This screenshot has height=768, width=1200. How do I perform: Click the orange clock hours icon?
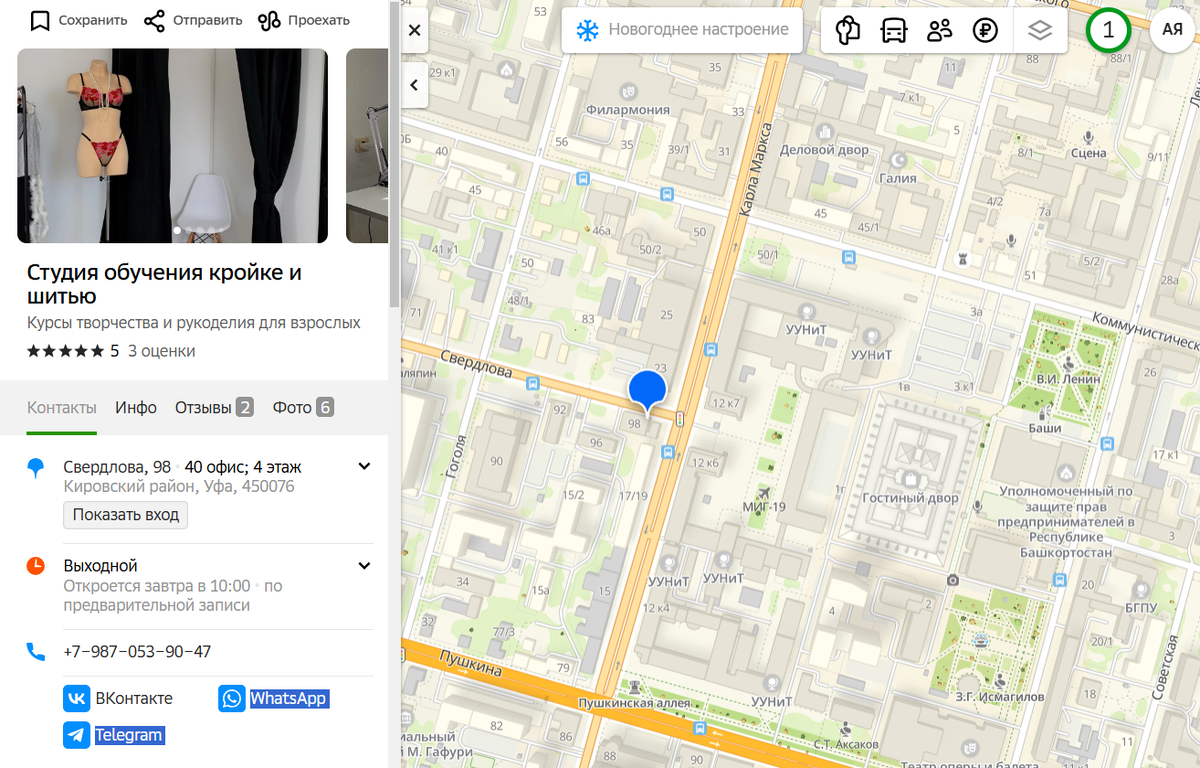point(36,566)
